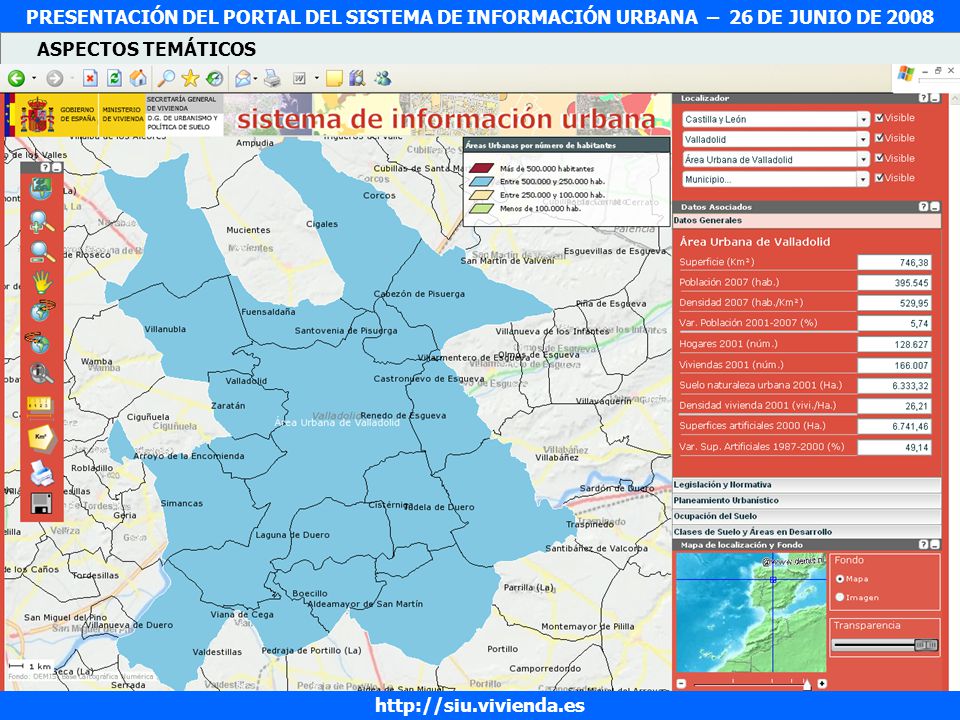Collapse Mapa de localización y Fondo panel
This screenshot has width=960, height=720.
935,544
